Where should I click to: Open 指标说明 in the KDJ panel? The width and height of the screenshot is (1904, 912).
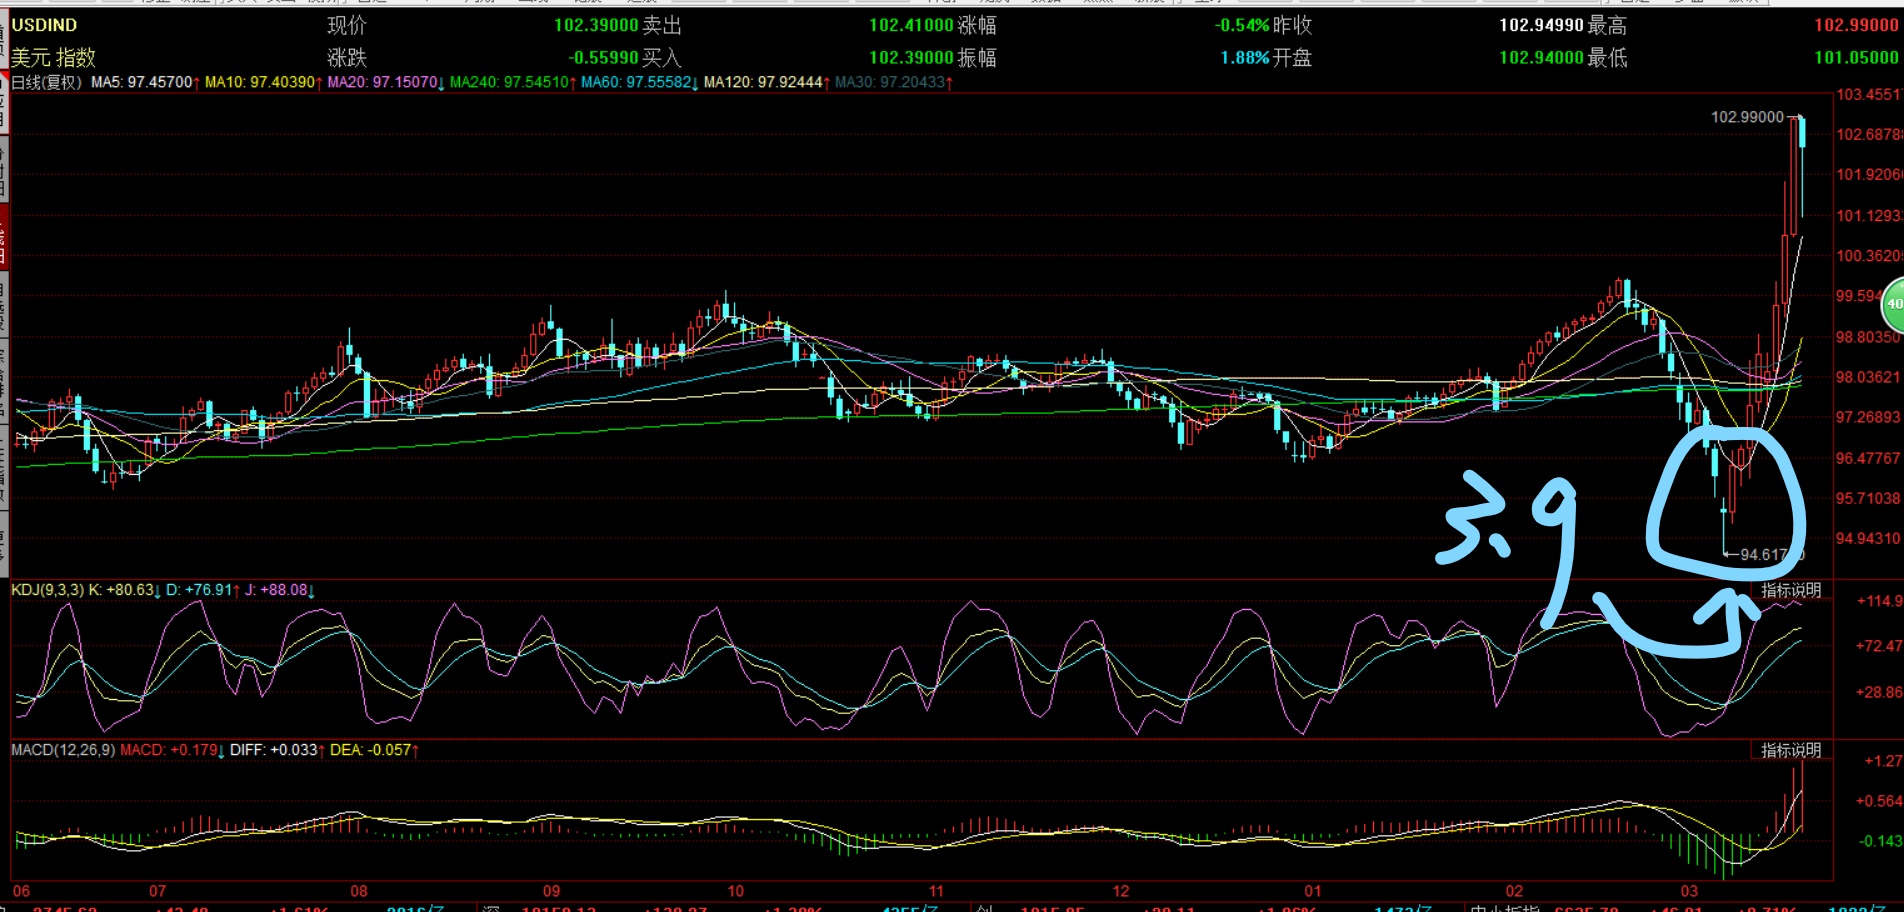pyautogui.click(x=1790, y=590)
